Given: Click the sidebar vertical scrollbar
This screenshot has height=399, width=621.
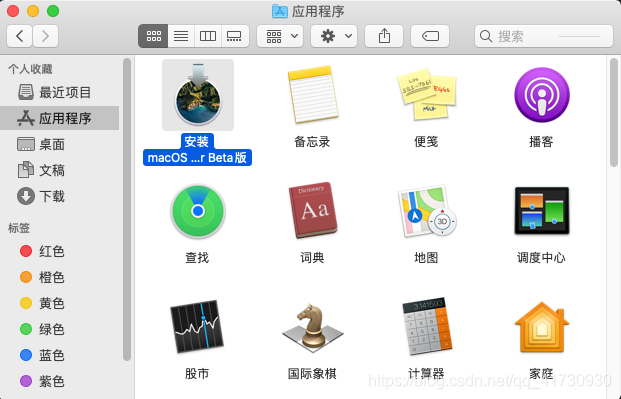Looking at the screenshot, I should click(x=127, y=210).
